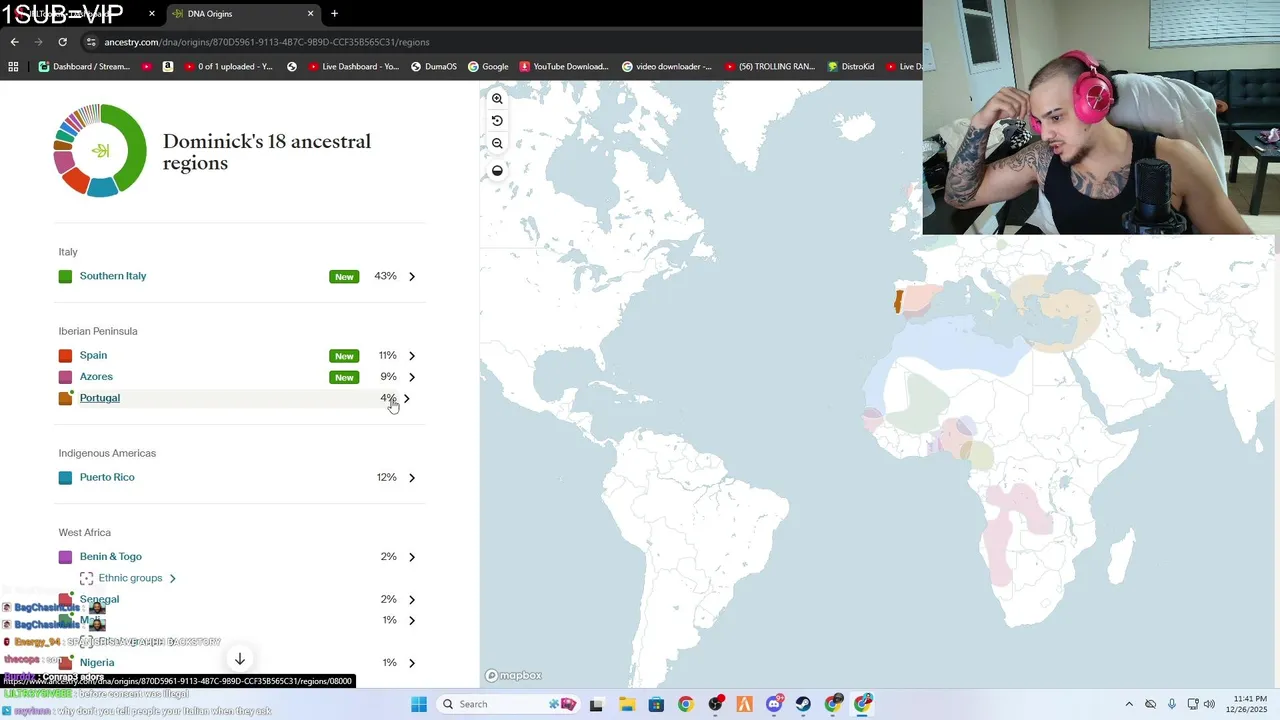Open Dashboard / Stream bookmark
This screenshot has width=1280, height=720.
tap(84, 67)
